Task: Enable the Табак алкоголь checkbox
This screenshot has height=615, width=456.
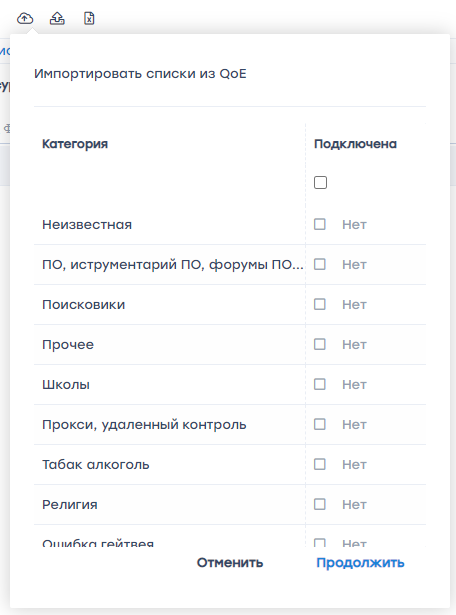Action: [x=320, y=464]
